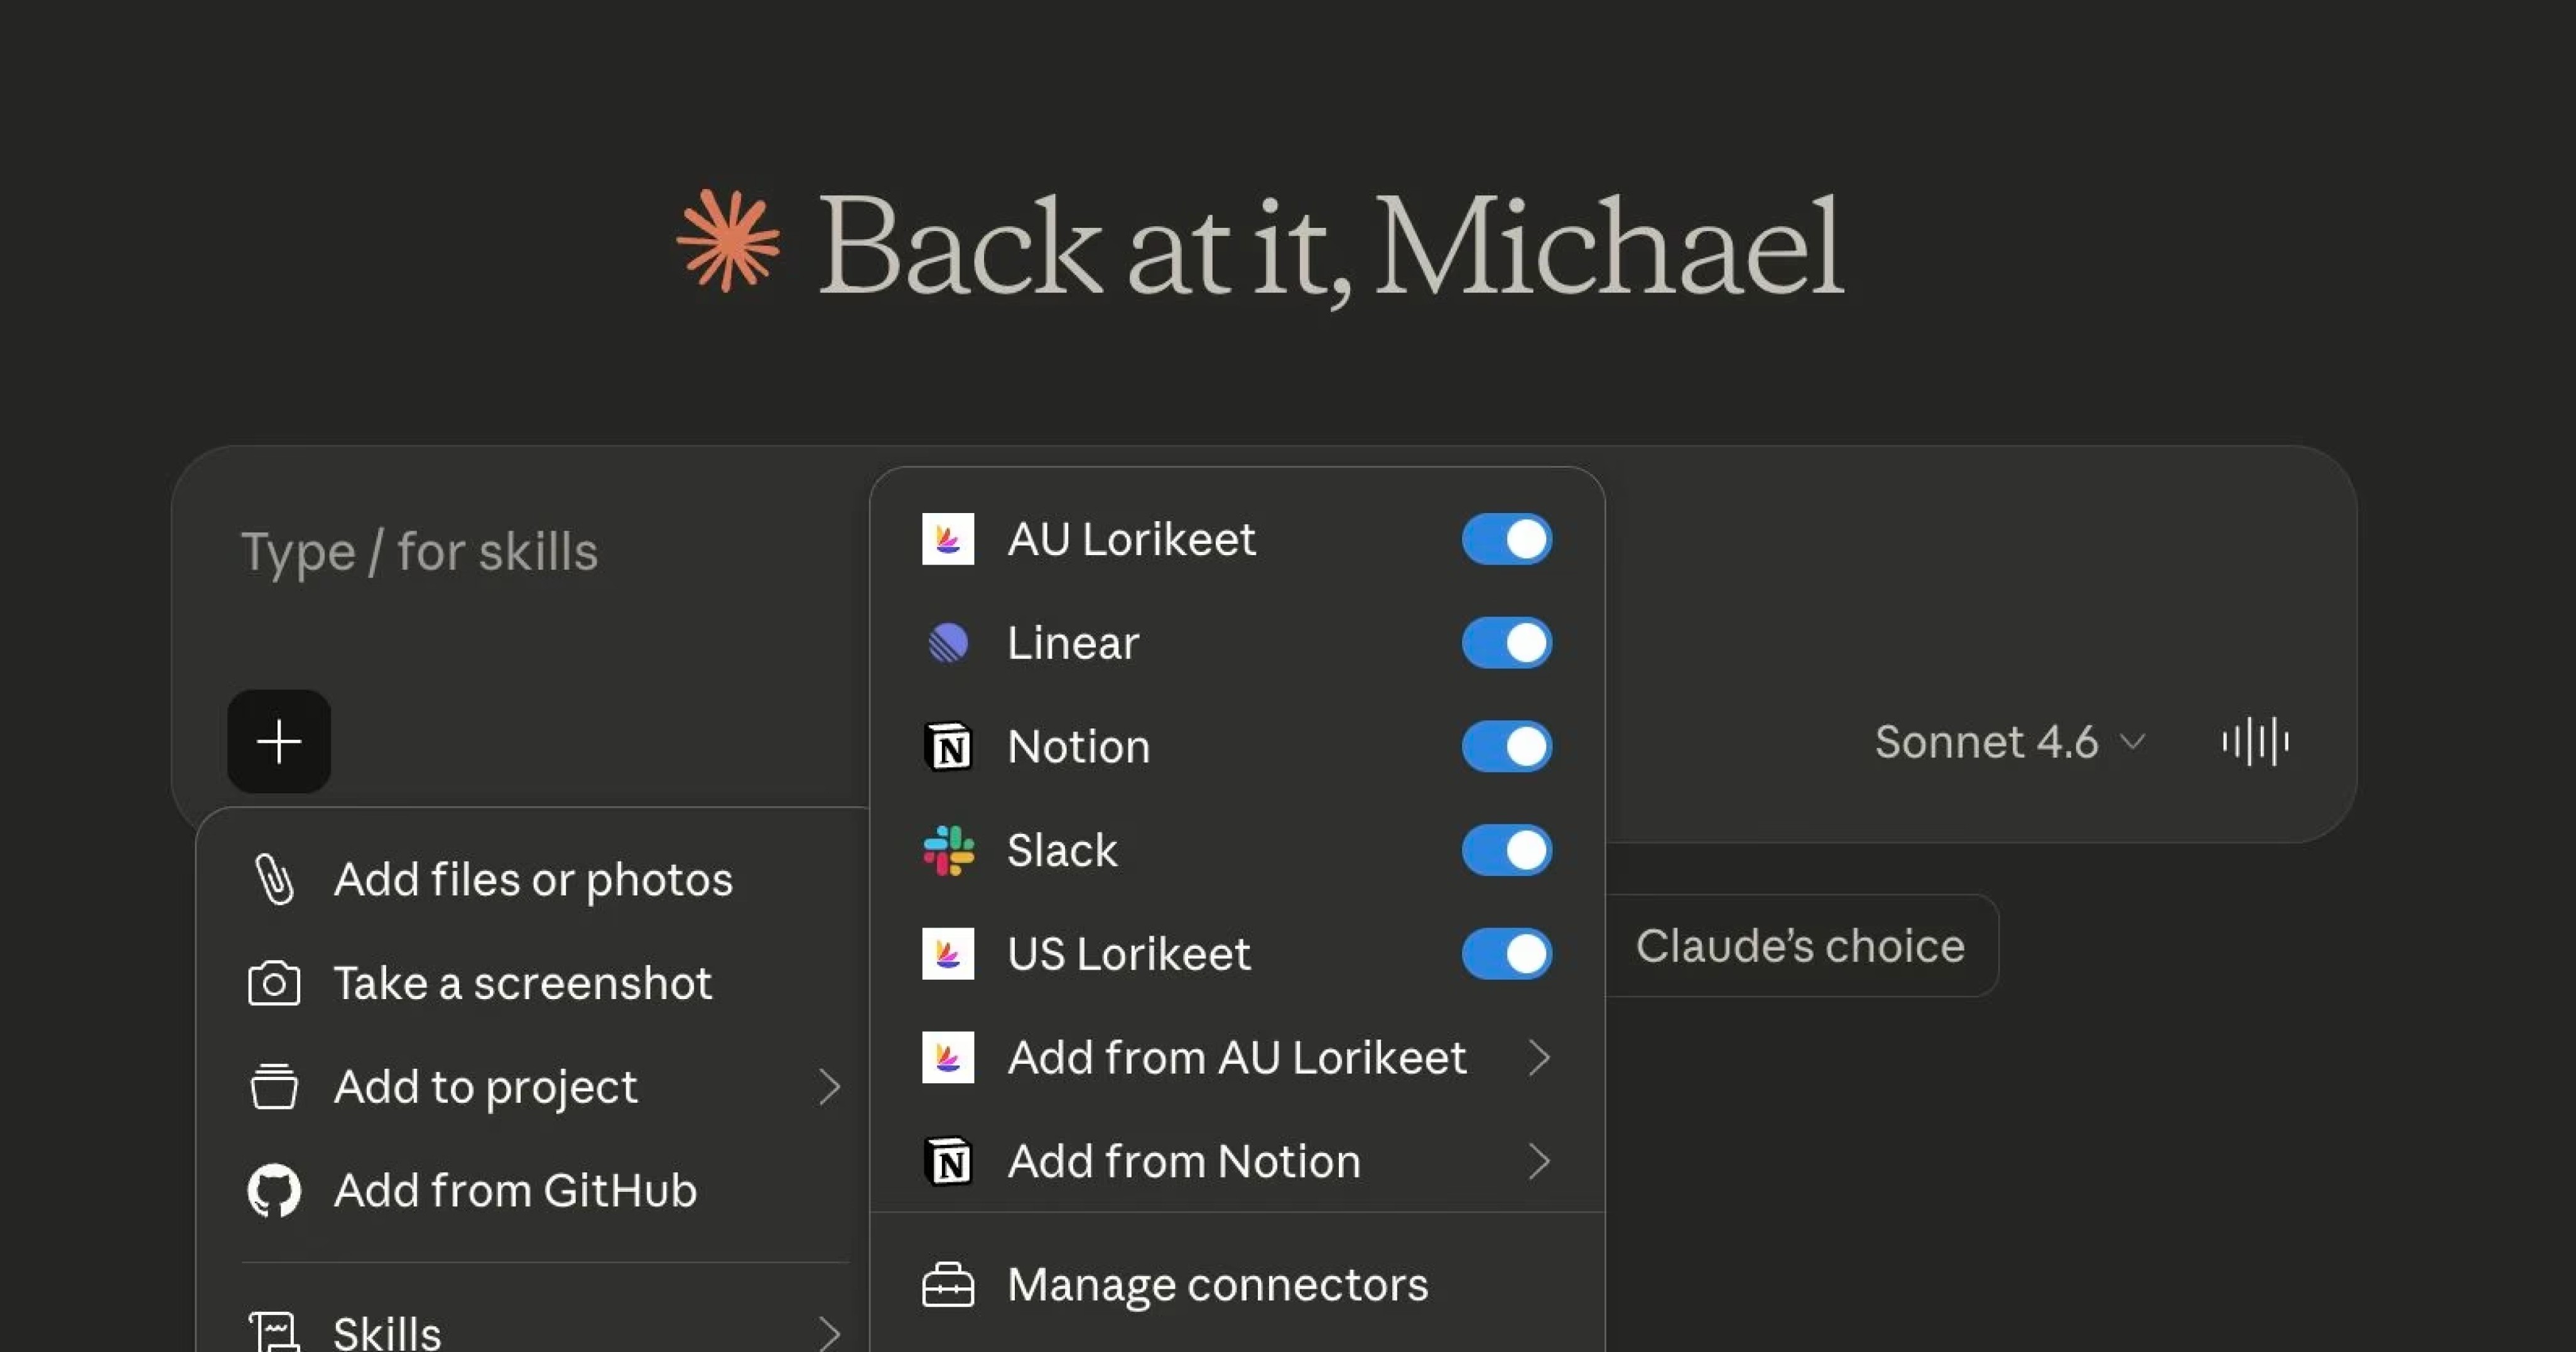This screenshot has width=2576, height=1352.
Task: Click the voice mode waveform icon
Action: [x=2254, y=741]
